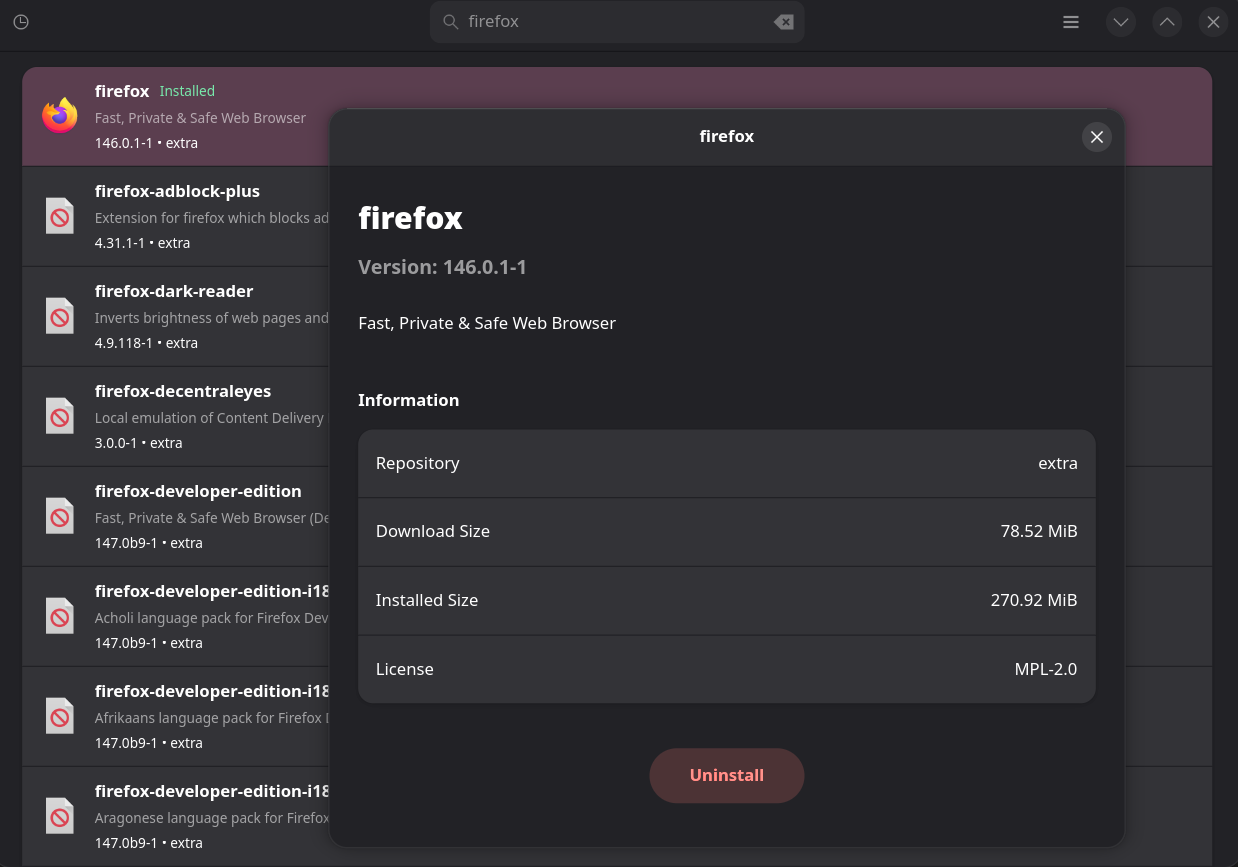
Task: Click the firefox-dark-reader package icon
Action: (60, 316)
